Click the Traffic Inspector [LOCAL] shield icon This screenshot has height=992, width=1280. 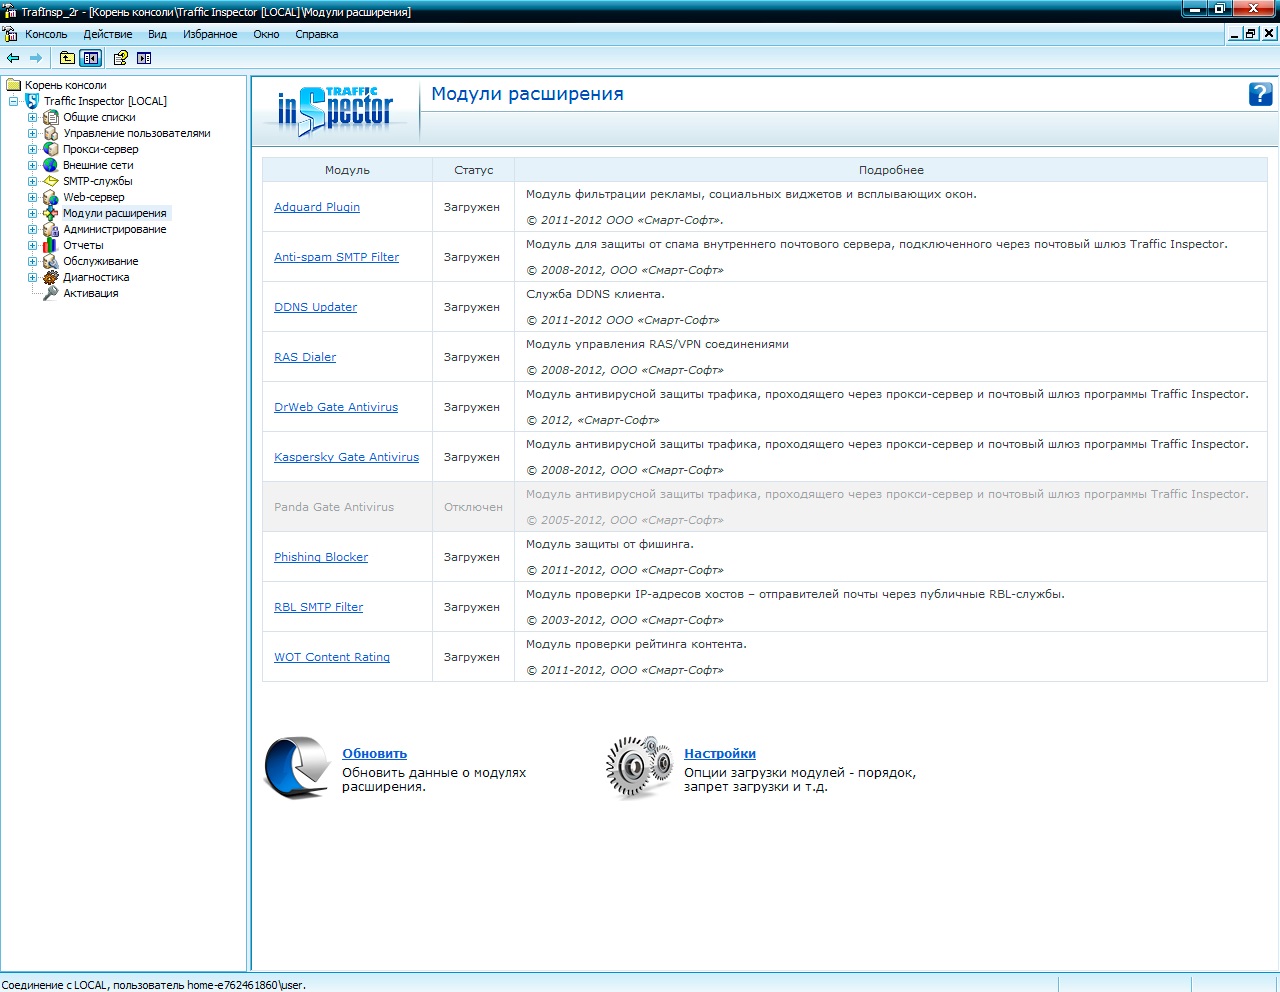tap(32, 101)
